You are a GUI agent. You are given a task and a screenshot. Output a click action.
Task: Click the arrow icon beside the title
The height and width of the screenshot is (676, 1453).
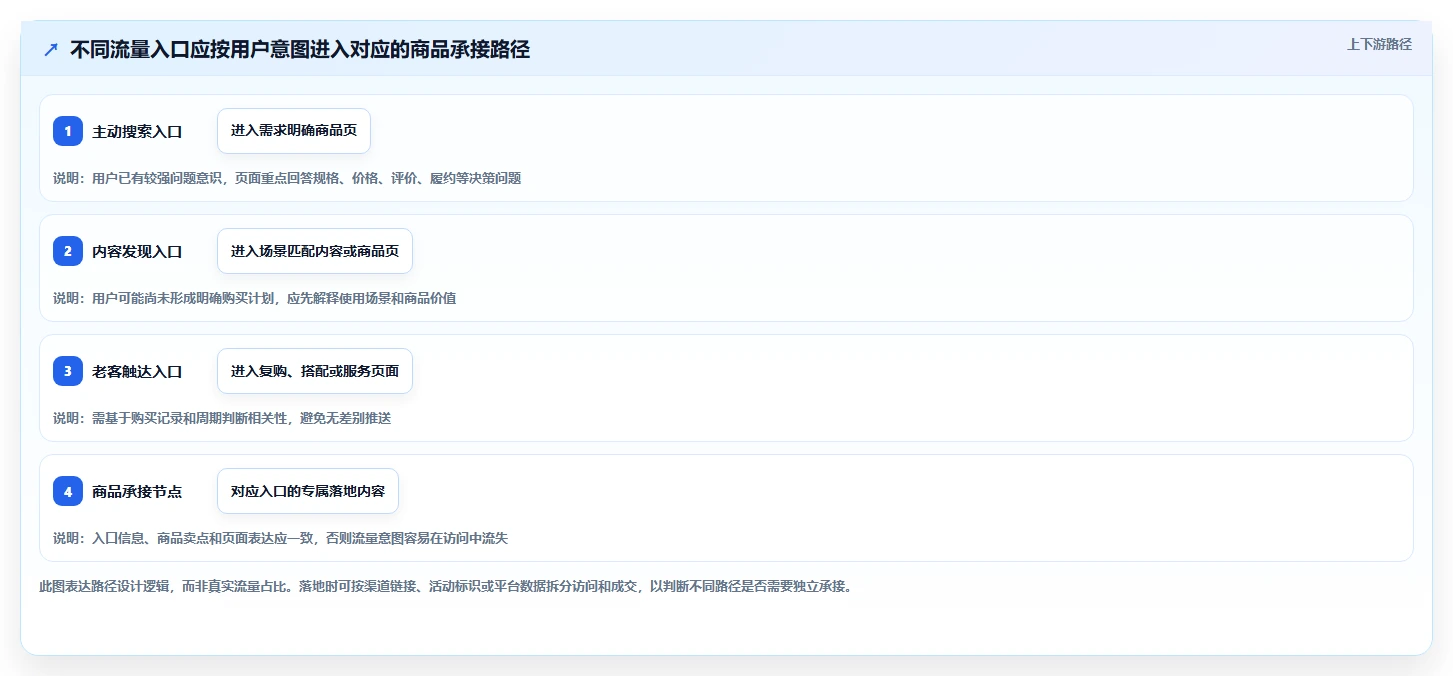pyautogui.click(x=51, y=50)
